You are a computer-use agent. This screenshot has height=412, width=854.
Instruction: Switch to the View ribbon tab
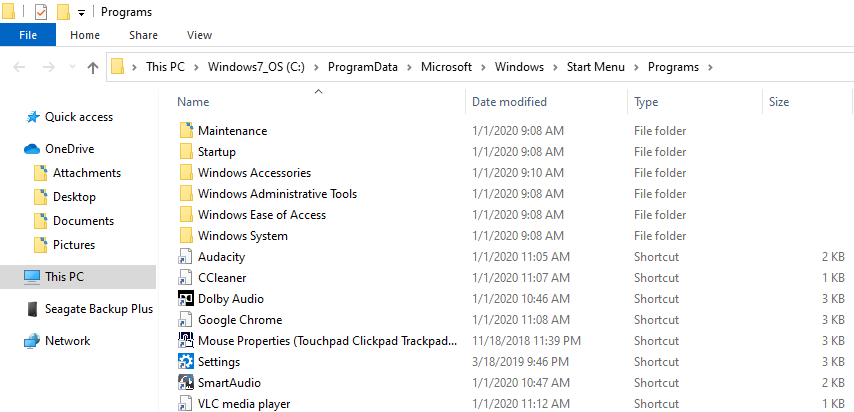point(199,35)
